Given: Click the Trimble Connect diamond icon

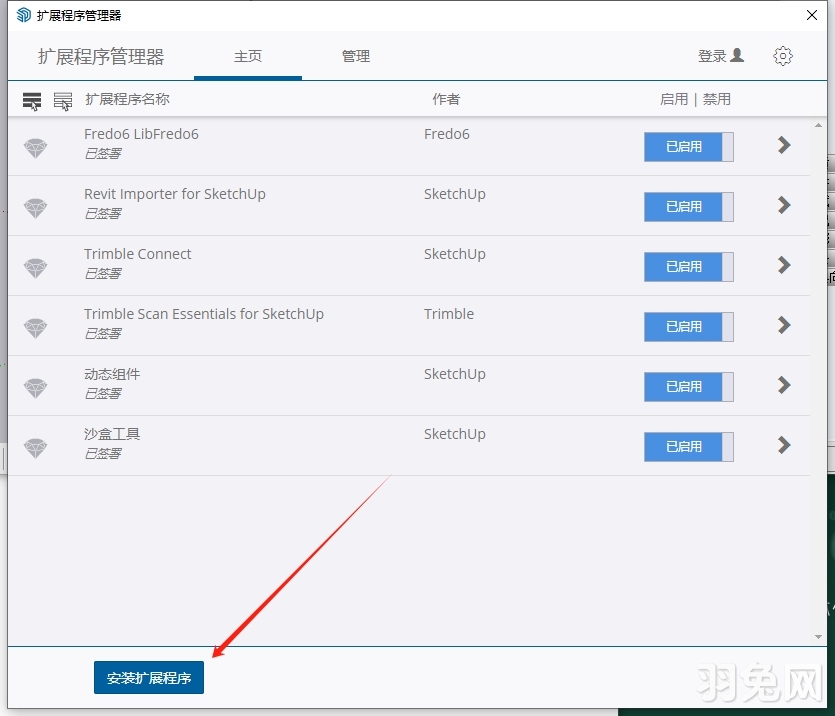Looking at the screenshot, I should tap(36, 266).
